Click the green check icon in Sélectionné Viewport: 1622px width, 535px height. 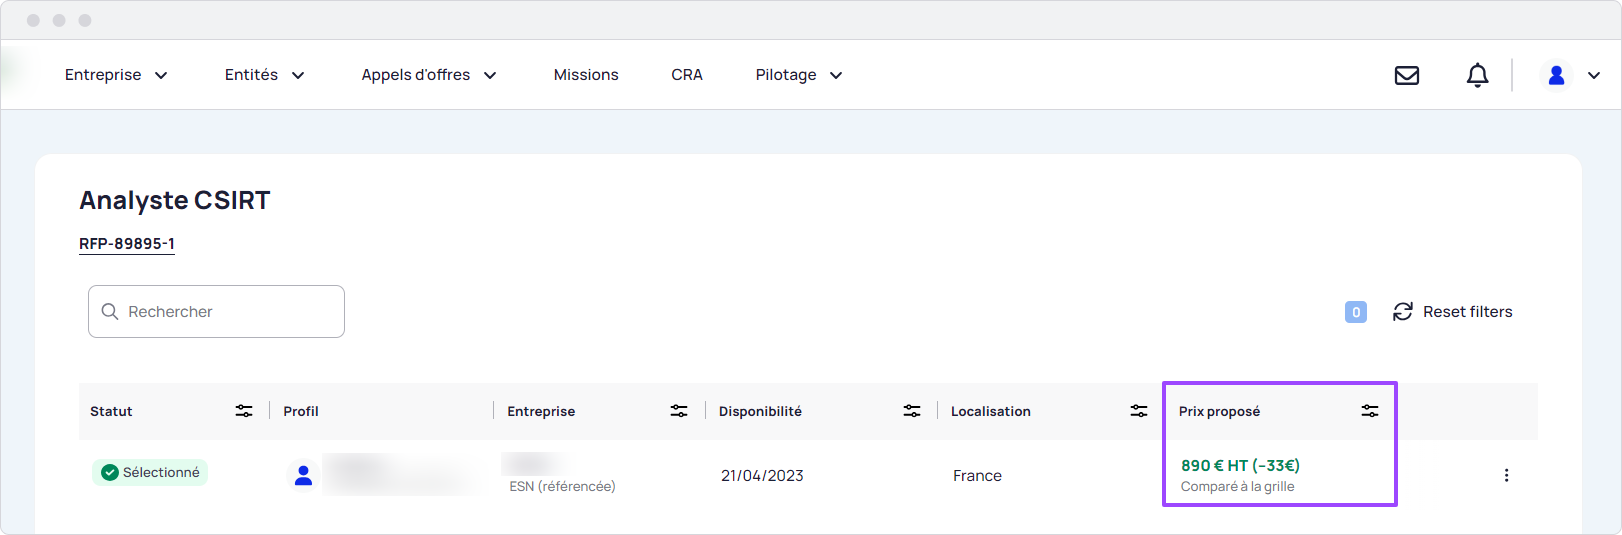click(x=110, y=472)
